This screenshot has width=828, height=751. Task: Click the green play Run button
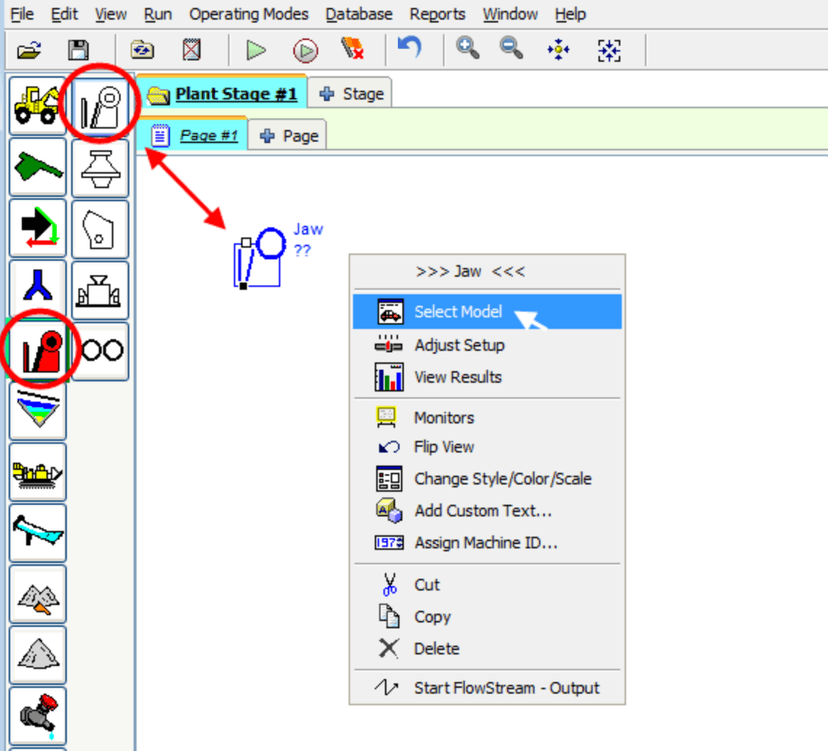[x=256, y=50]
